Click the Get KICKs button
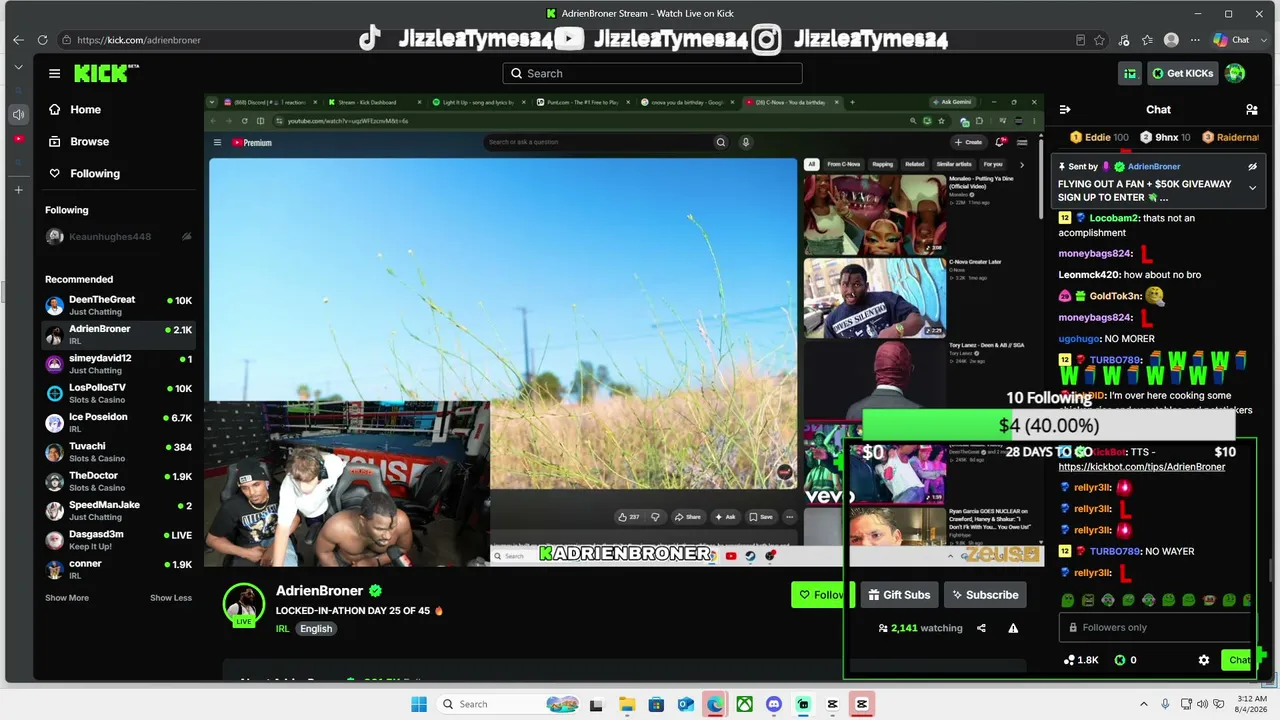 pyautogui.click(x=1182, y=73)
